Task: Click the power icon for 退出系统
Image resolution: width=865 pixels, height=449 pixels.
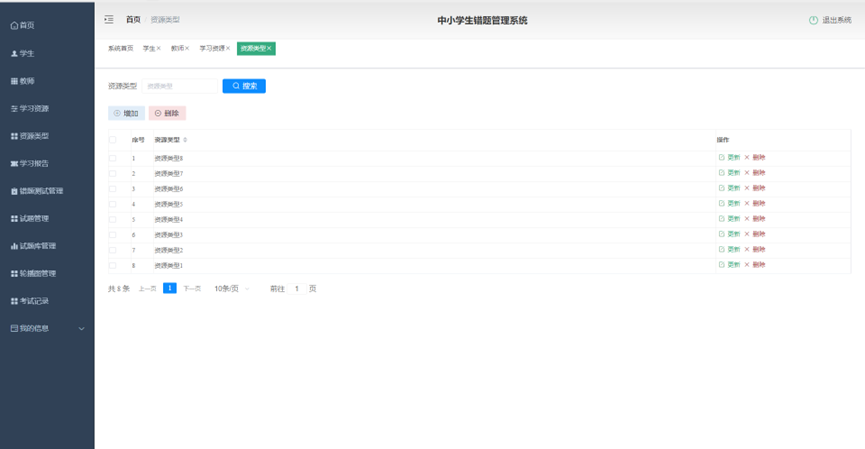Action: [813, 20]
